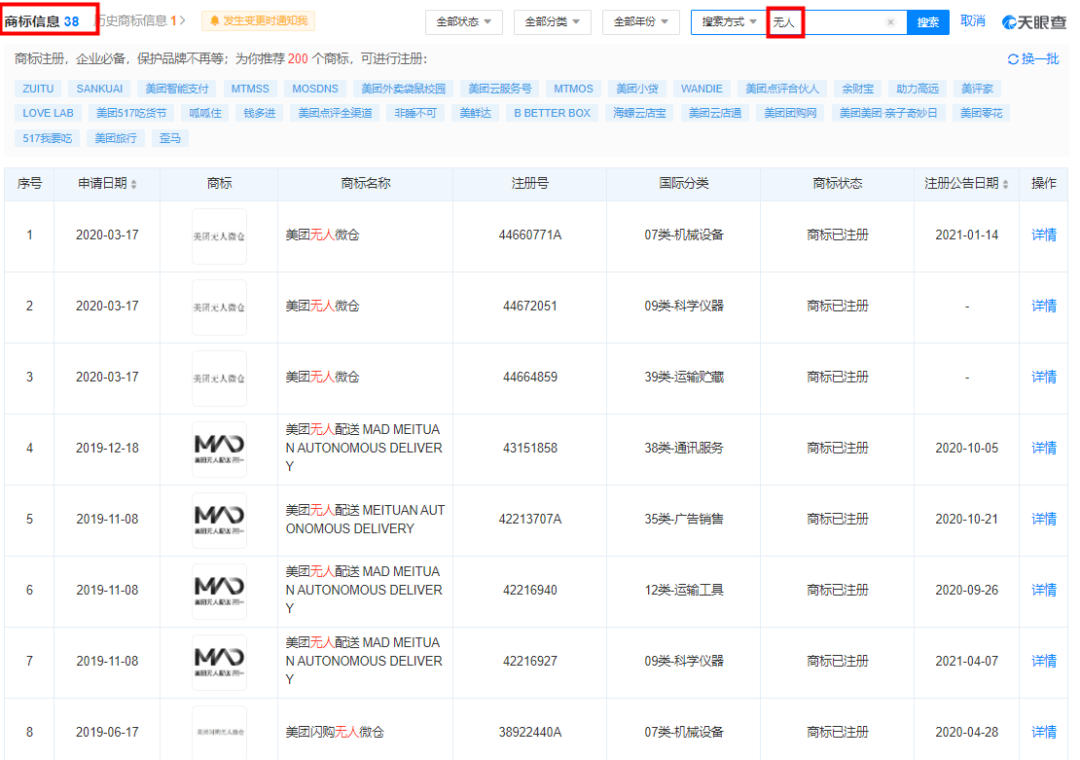Viewport: 1080px width, 760px height.
Task: Open trademark image for registration 44660771A
Action: click(x=219, y=236)
